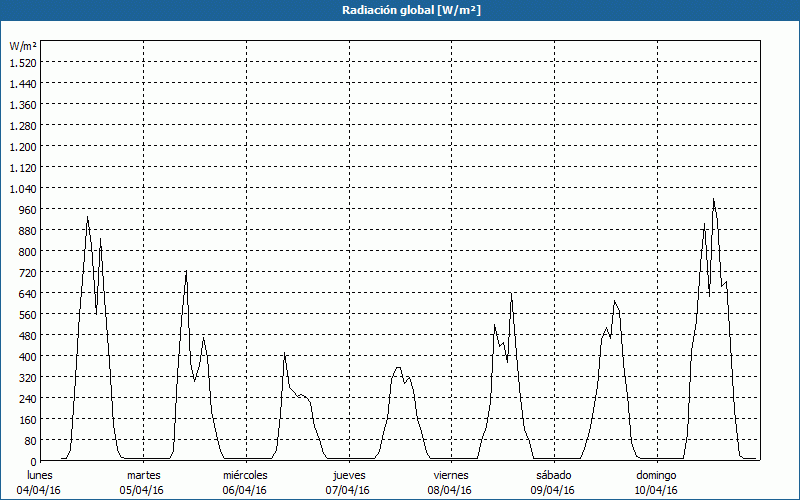Image resolution: width=800 pixels, height=500 pixels.
Task: Click the 04/04/16 date label
Action: click(39, 490)
